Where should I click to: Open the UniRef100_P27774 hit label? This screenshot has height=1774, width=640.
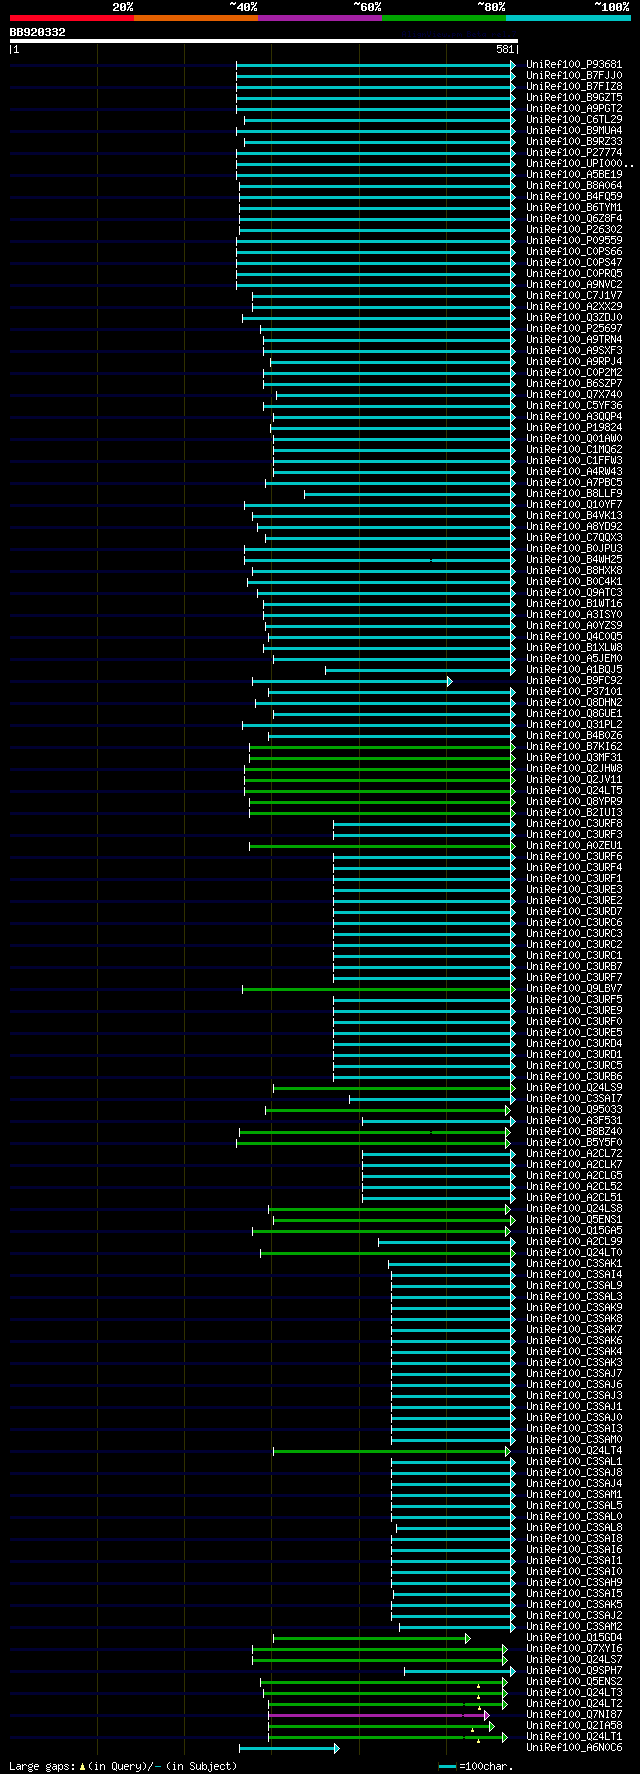[x=574, y=153]
